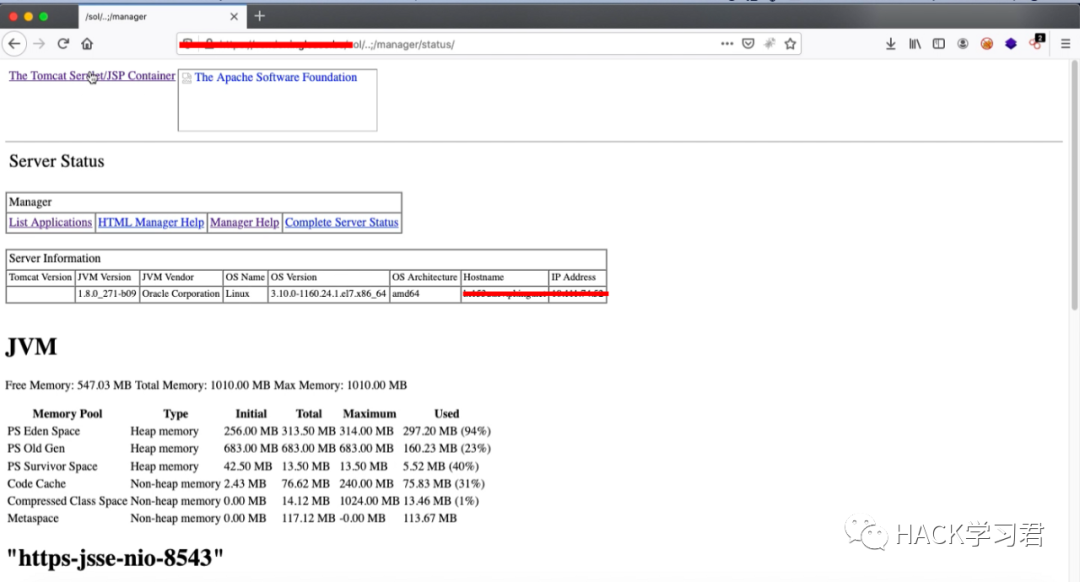Click the https-jsse-nio-8543 heading
1080x582 pixels.
coord(115,558)
